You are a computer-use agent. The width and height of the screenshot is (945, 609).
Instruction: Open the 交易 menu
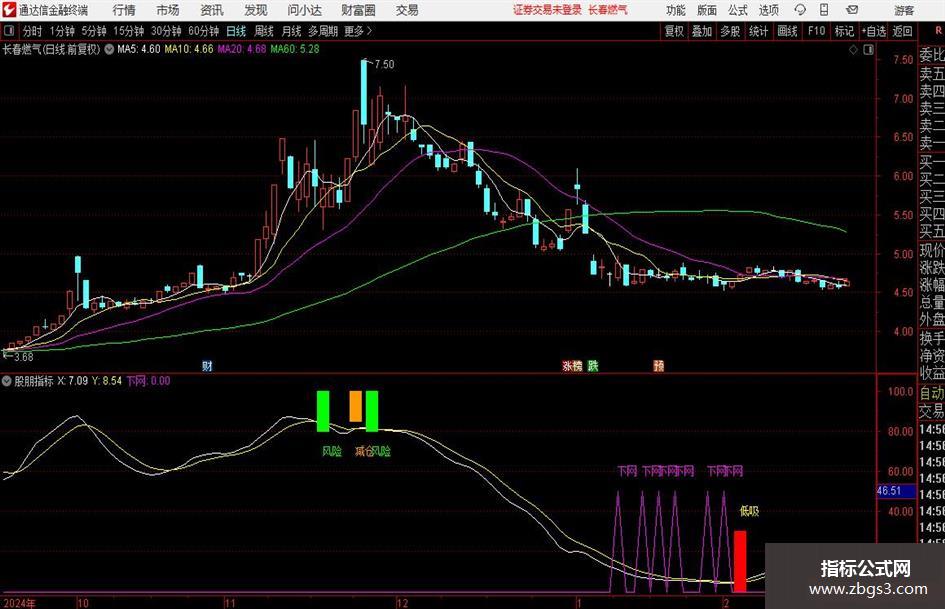coord(407,10)
